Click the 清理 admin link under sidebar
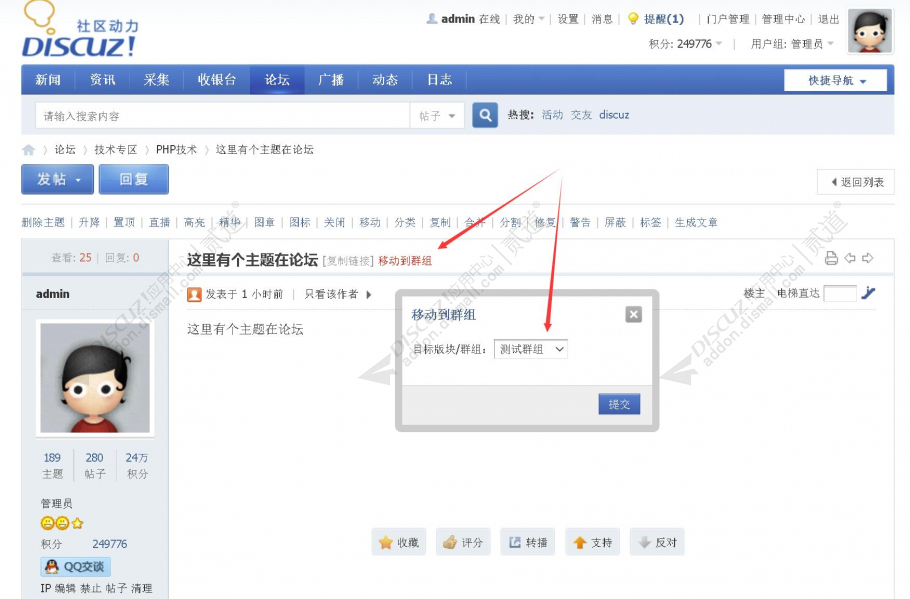This screenshot has height=599, width=910. 142,589
